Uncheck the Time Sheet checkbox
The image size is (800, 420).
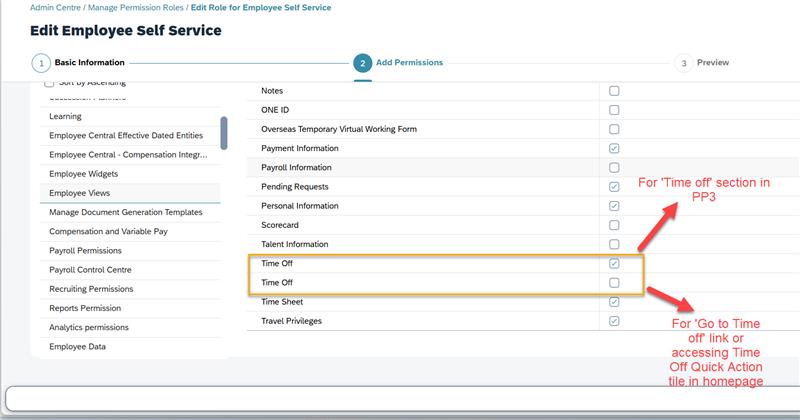614,302
